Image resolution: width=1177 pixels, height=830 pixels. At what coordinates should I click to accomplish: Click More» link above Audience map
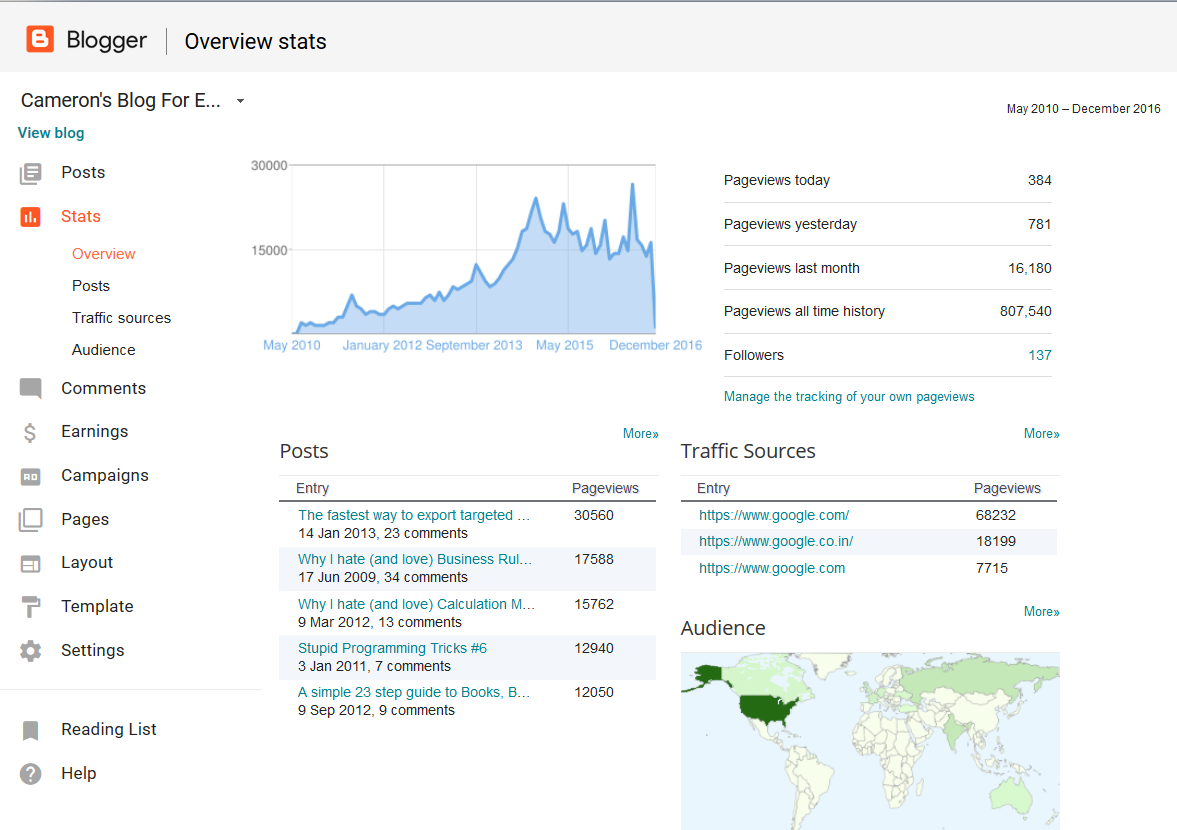1041,612
